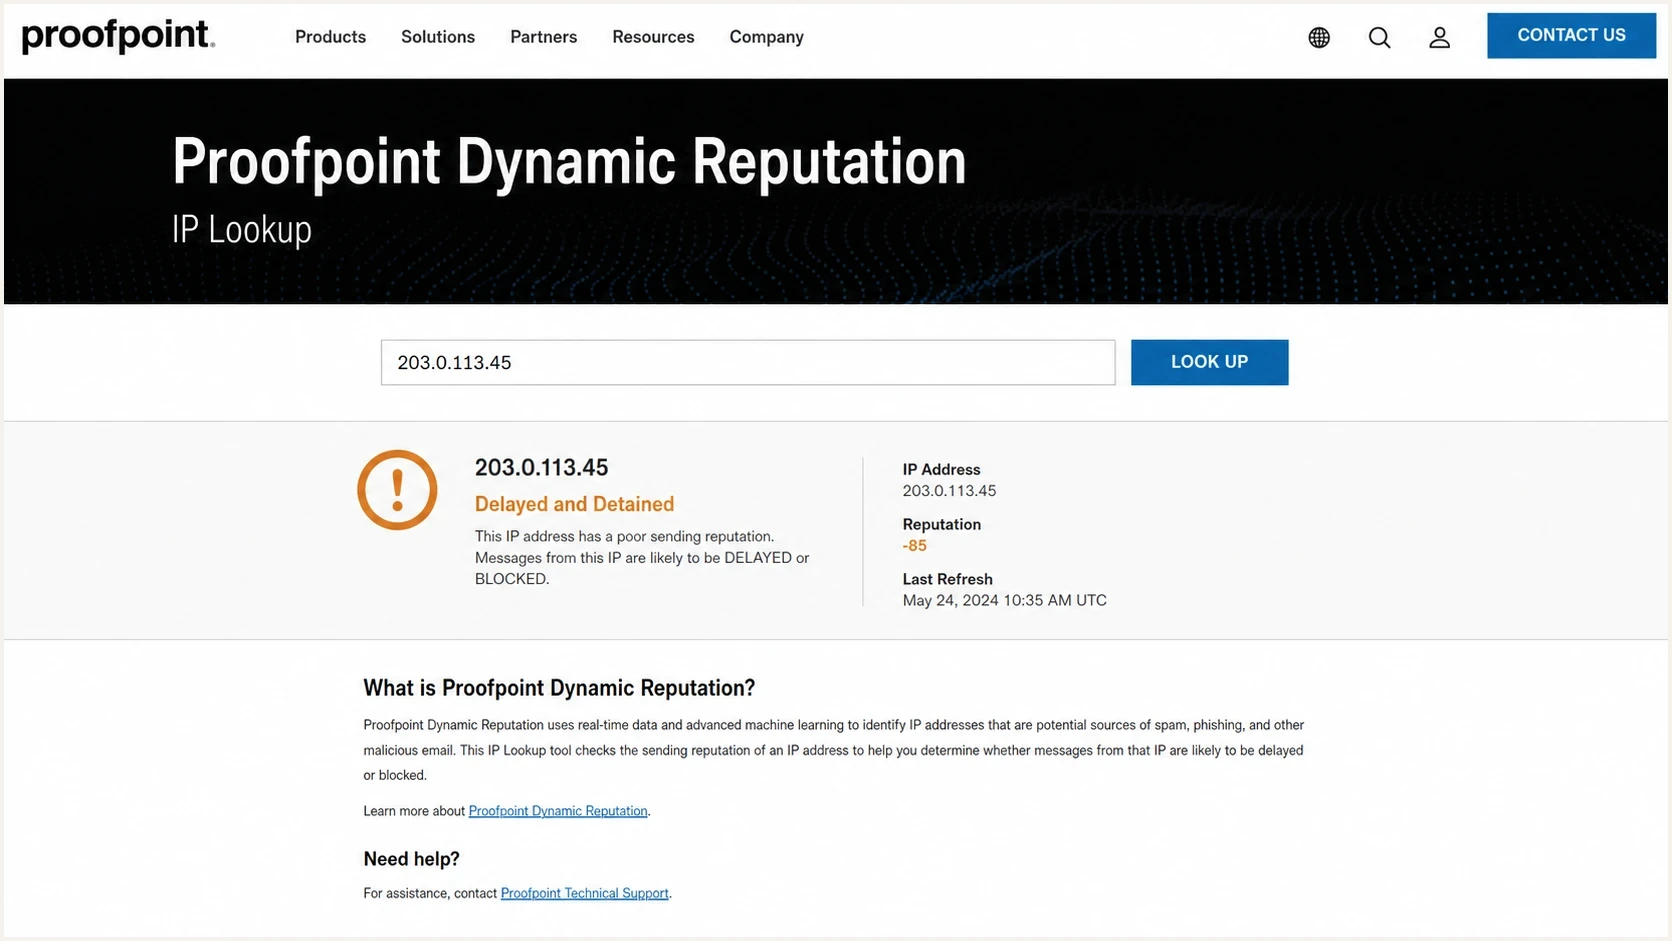
Task: Open the user account icon
Action: [x=1439, y=37]
